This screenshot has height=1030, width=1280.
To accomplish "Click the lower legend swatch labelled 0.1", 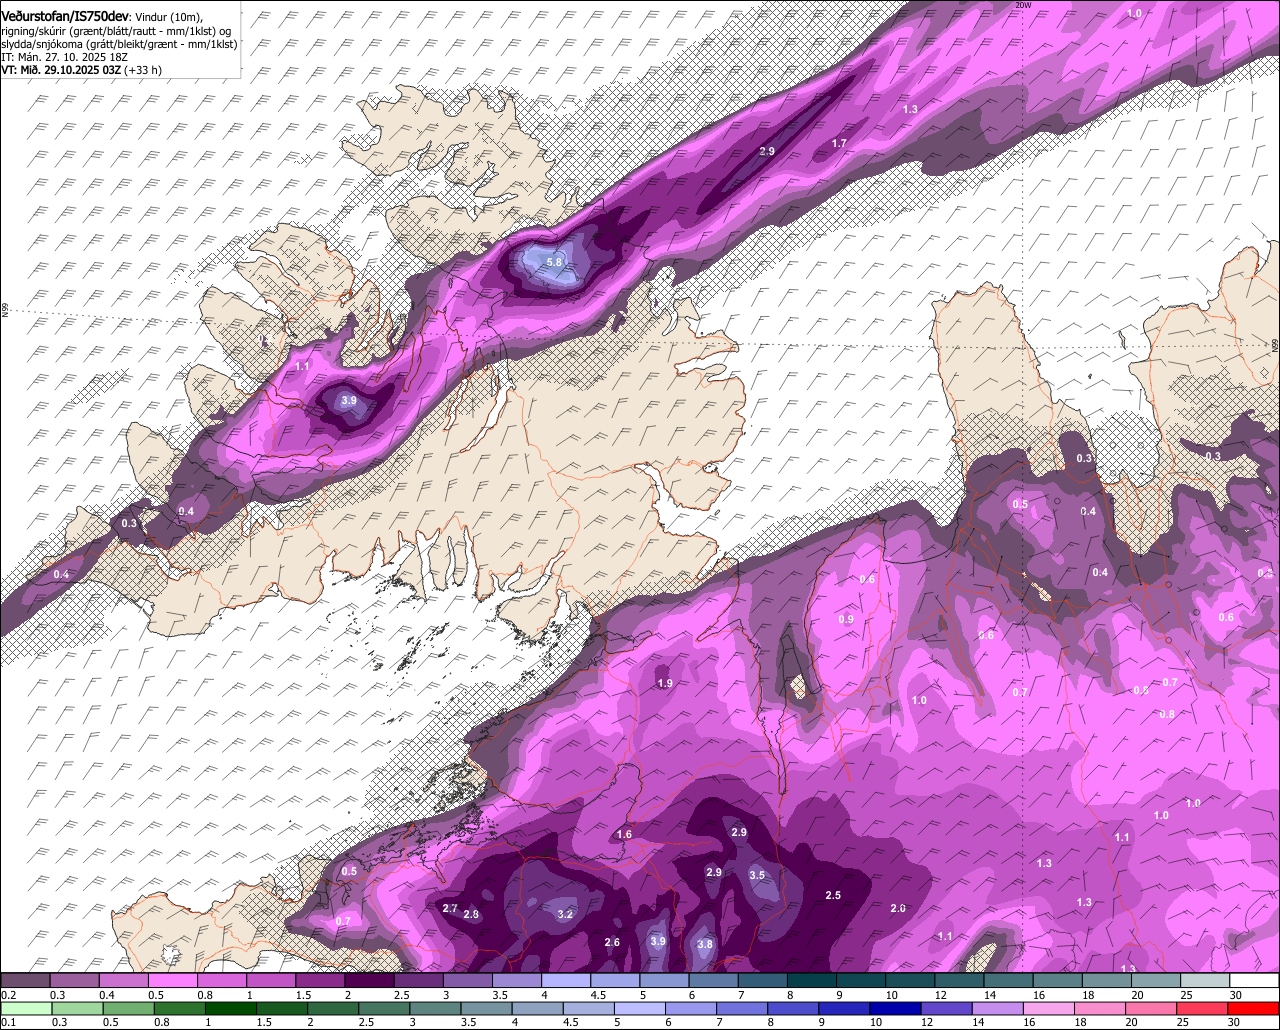I will (25, 1007).
